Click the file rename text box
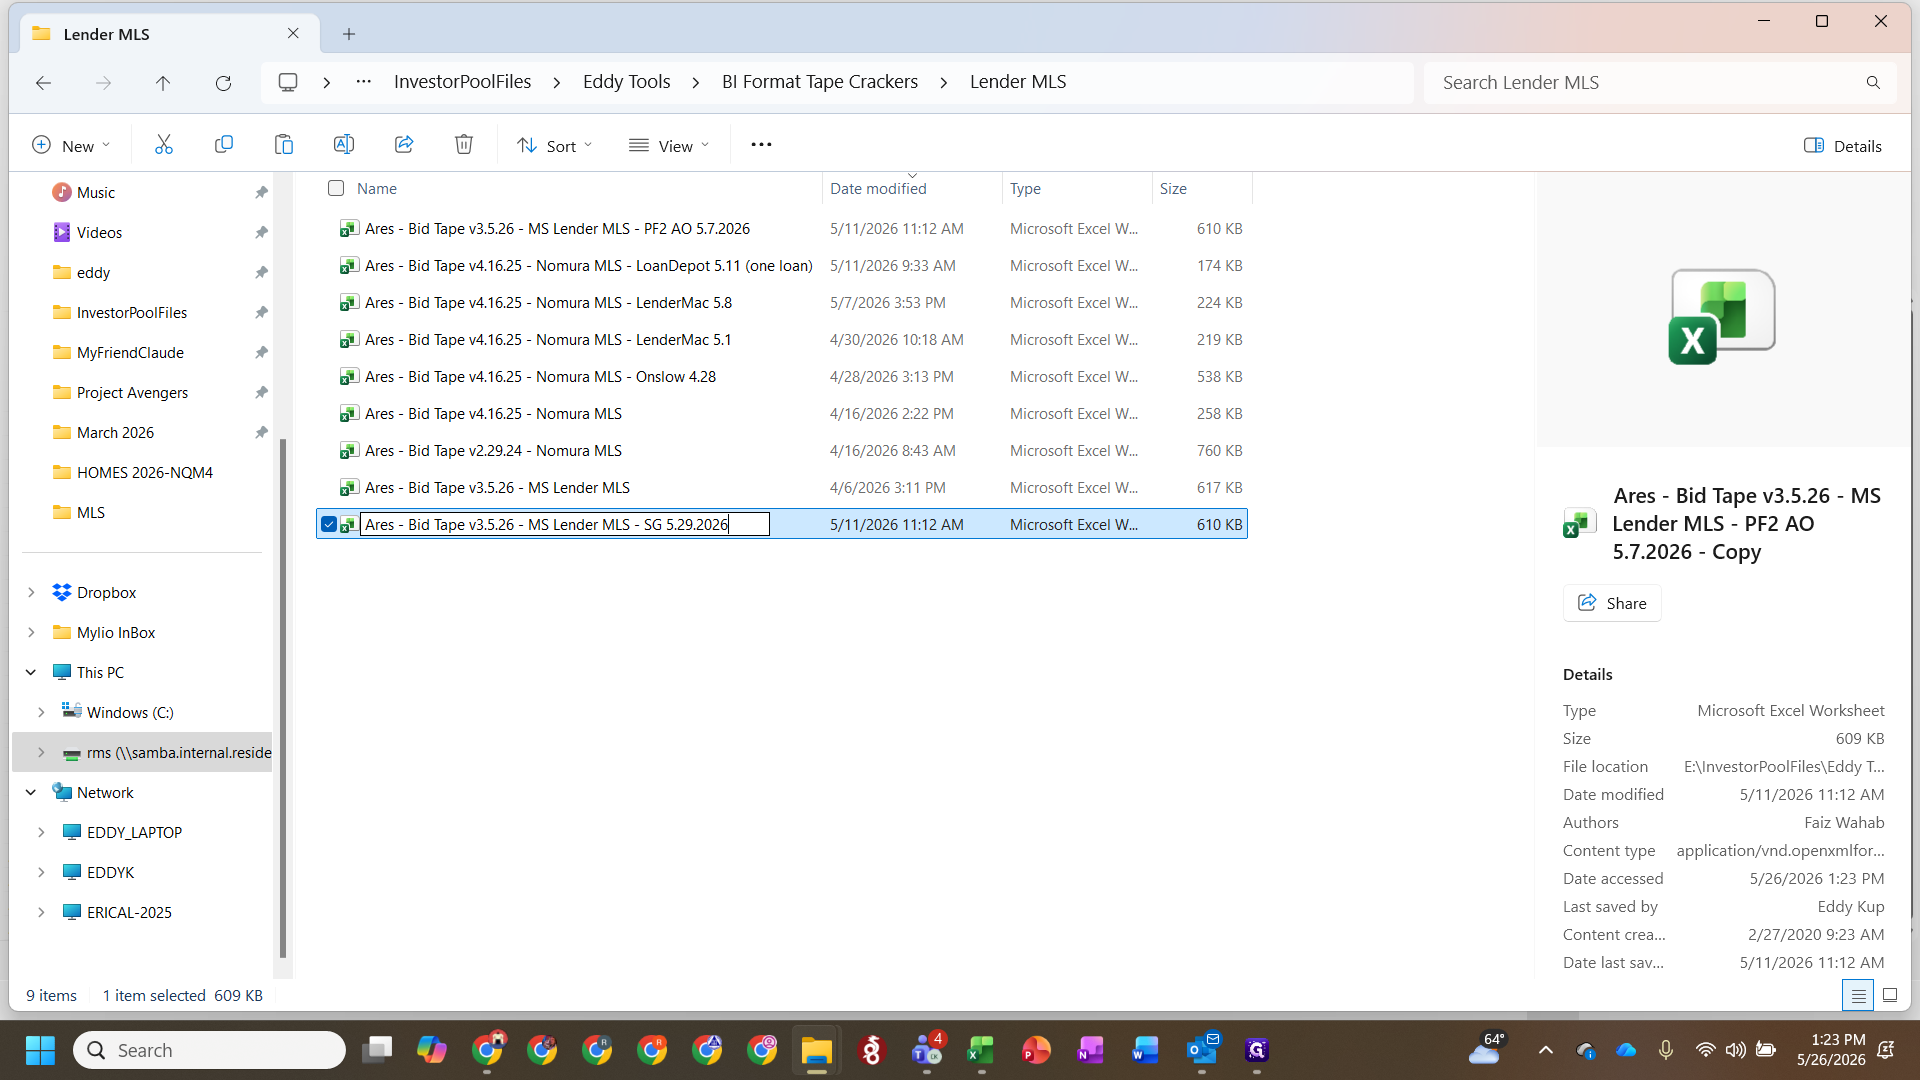Screen dimensions: 1920x1080 pyautogui.click(x=565, y=524)
